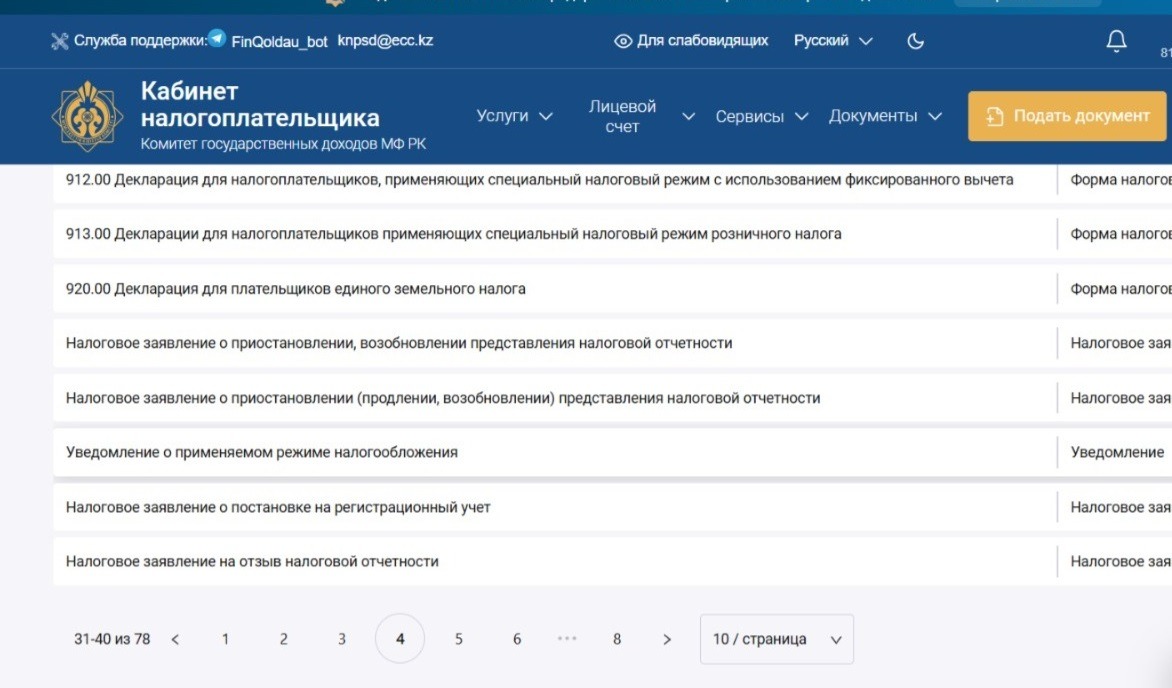
Task: Select Уведомление о применяемом режиме налогообложения
Action: click(262, 452)
